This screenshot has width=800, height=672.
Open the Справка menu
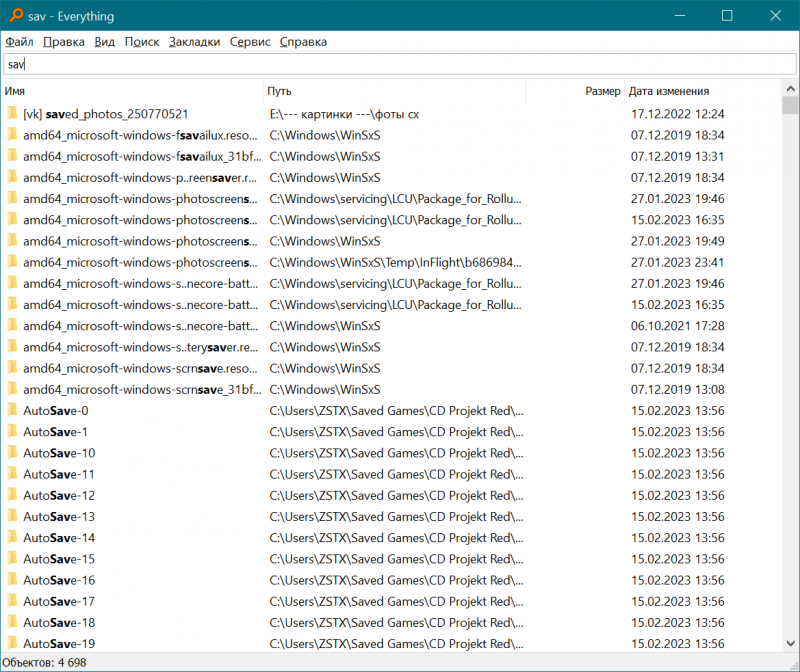point(303,42)
